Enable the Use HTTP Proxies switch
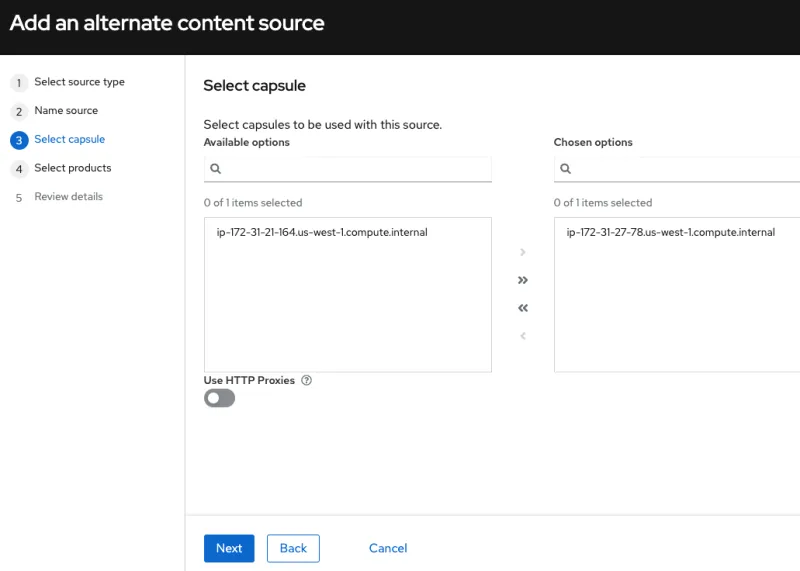800x571 pixels. coord(219,398)
